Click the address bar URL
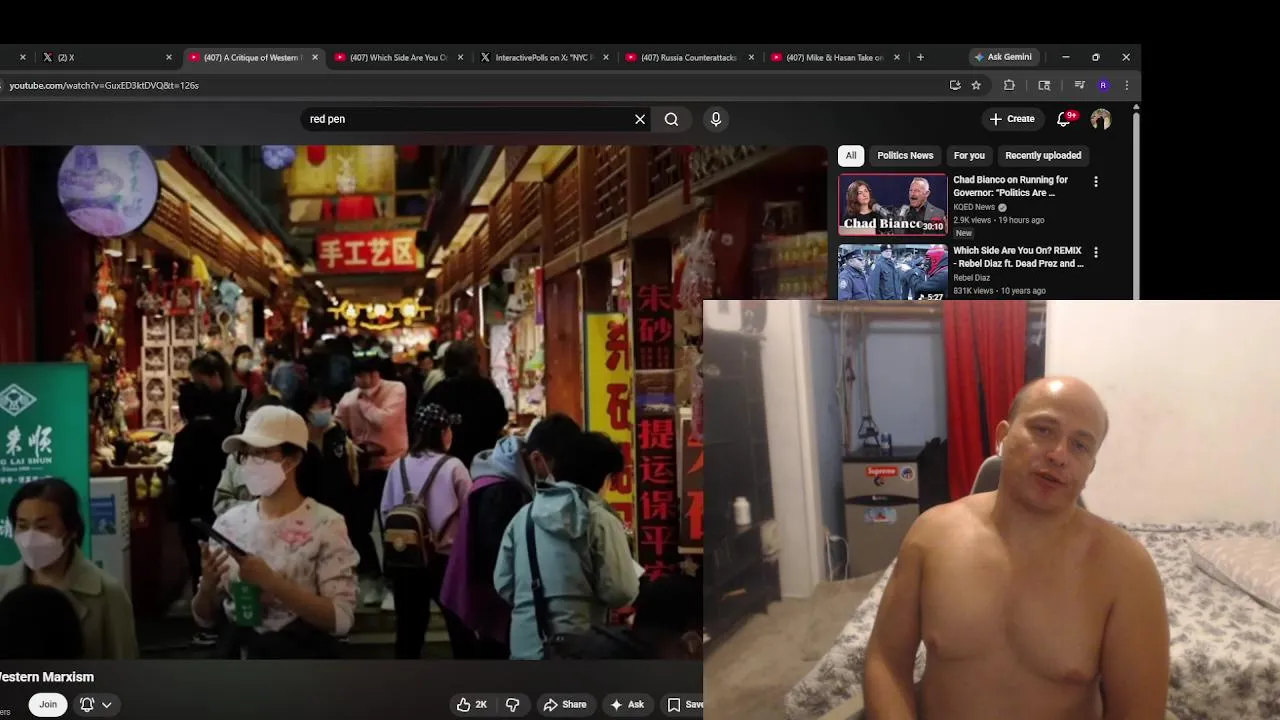The image size is (1280, 720). (x=104, y=85)
